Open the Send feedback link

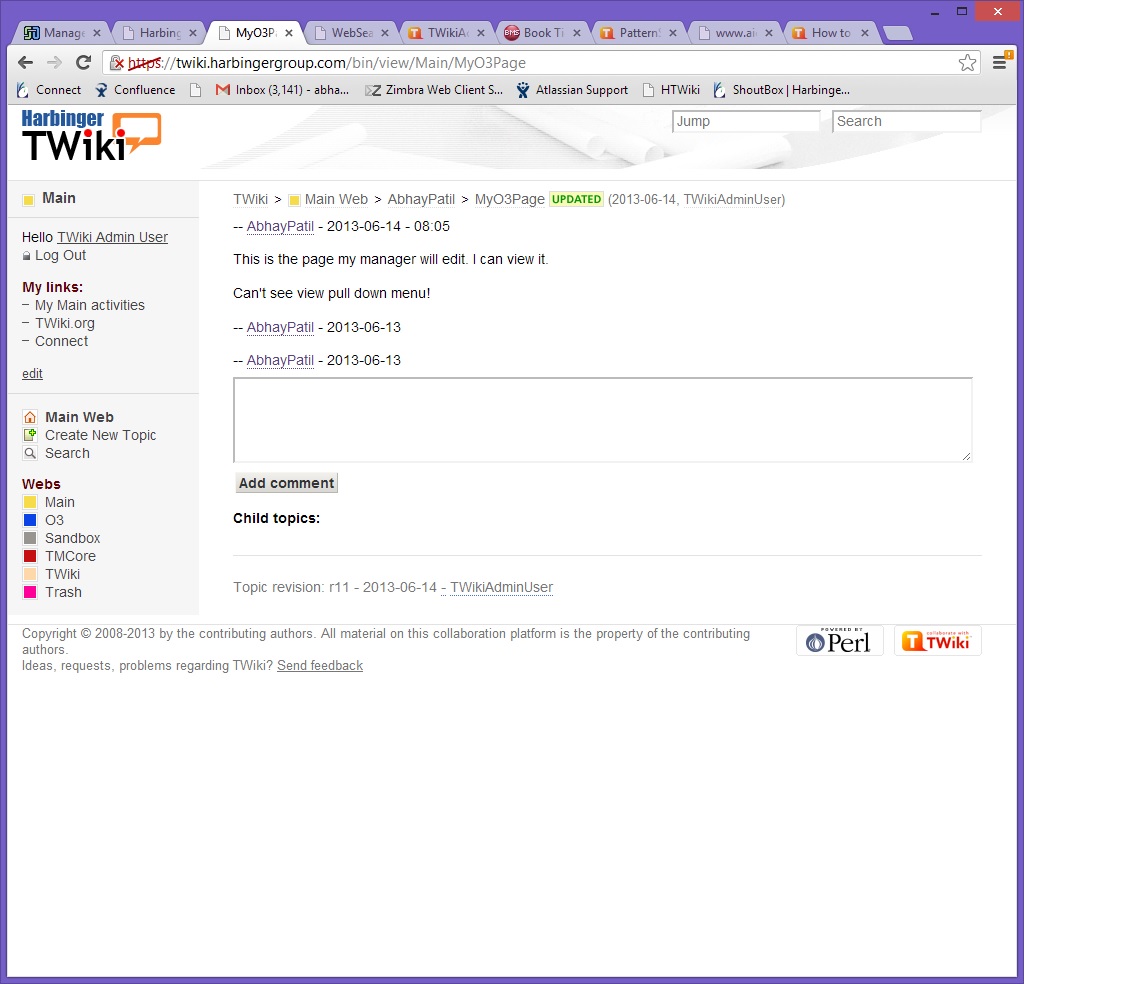click(x=320, y=666)
